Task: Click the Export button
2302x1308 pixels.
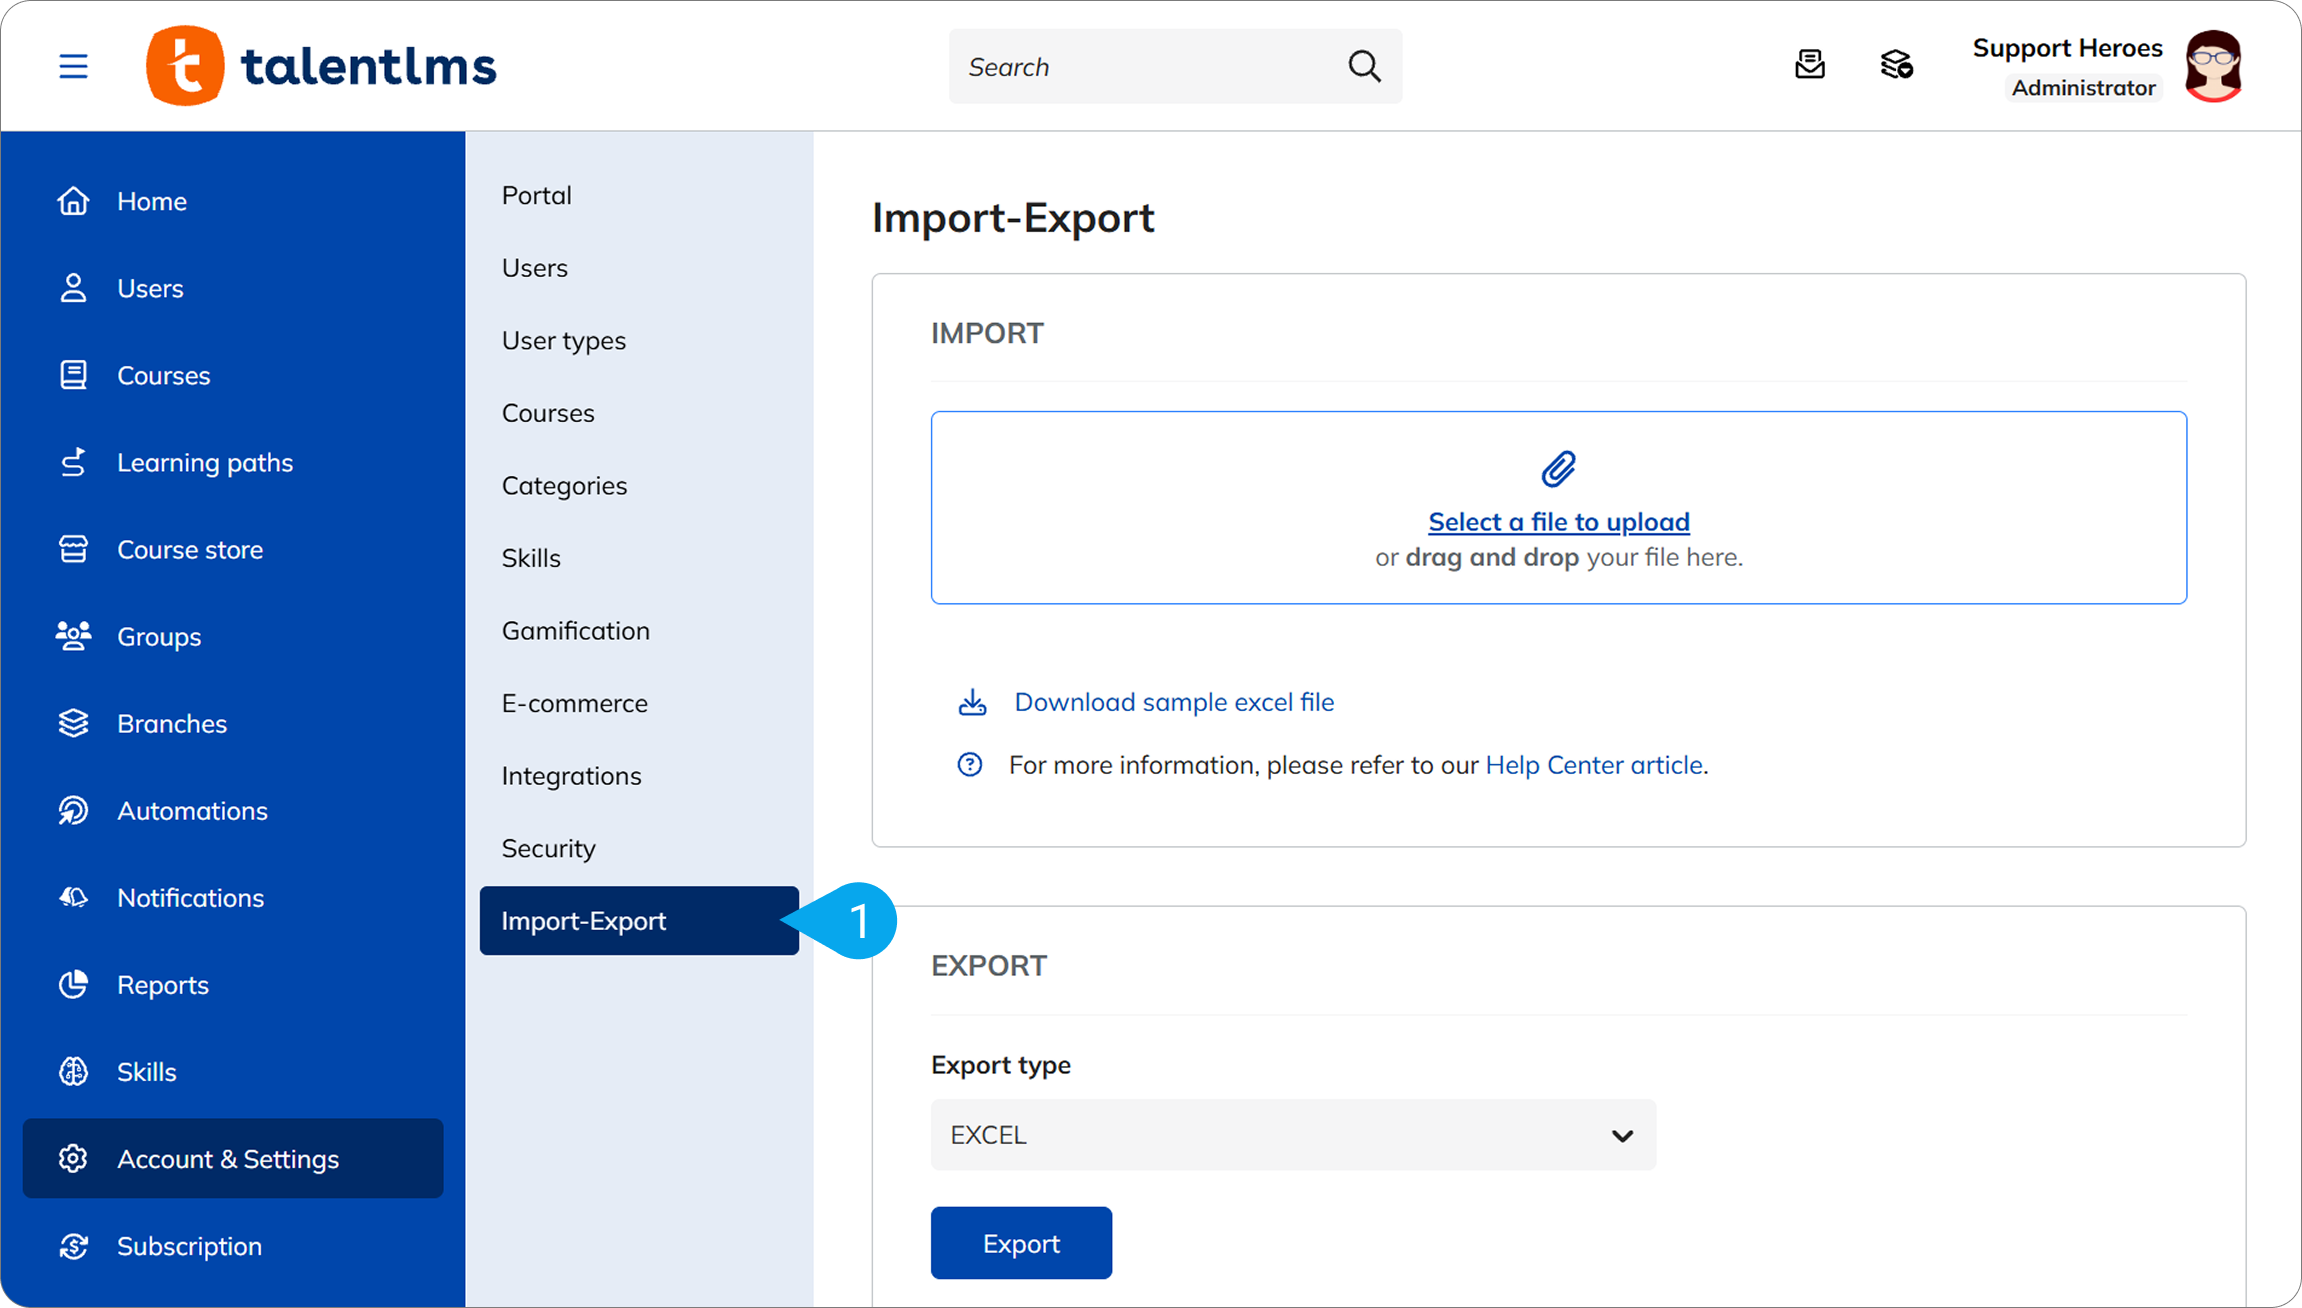Action: [x=1021, y=1243]
